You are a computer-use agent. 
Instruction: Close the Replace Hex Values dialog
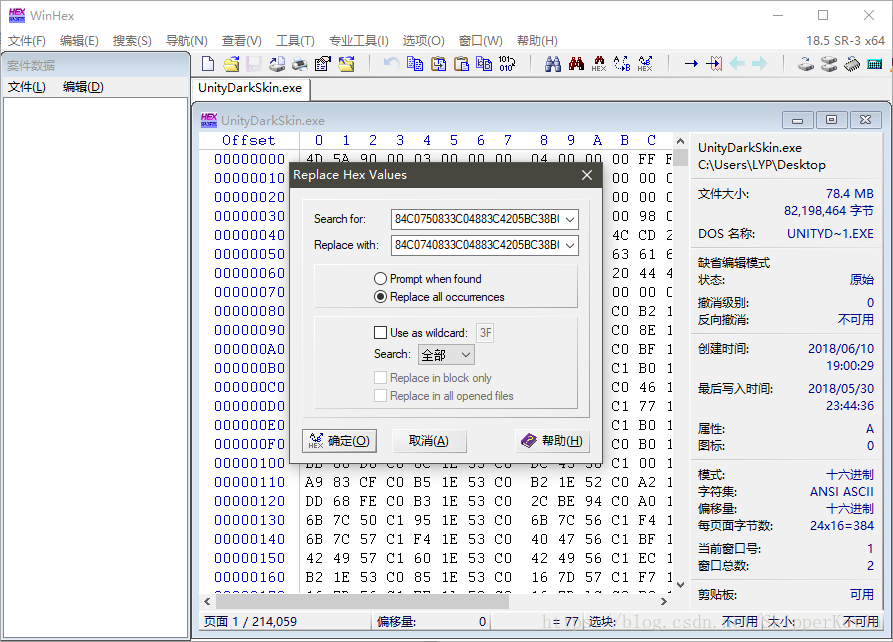[587, 175]
